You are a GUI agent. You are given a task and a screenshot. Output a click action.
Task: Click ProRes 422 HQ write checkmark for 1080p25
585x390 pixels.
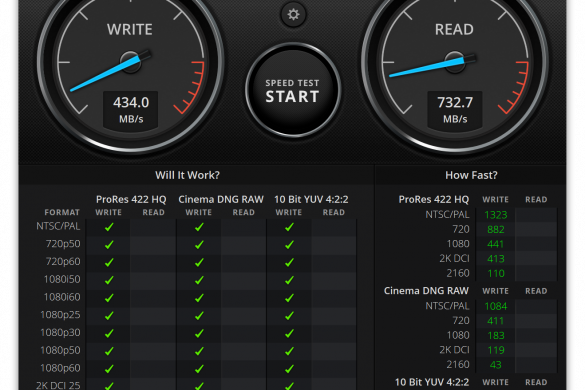coord(109,316)
